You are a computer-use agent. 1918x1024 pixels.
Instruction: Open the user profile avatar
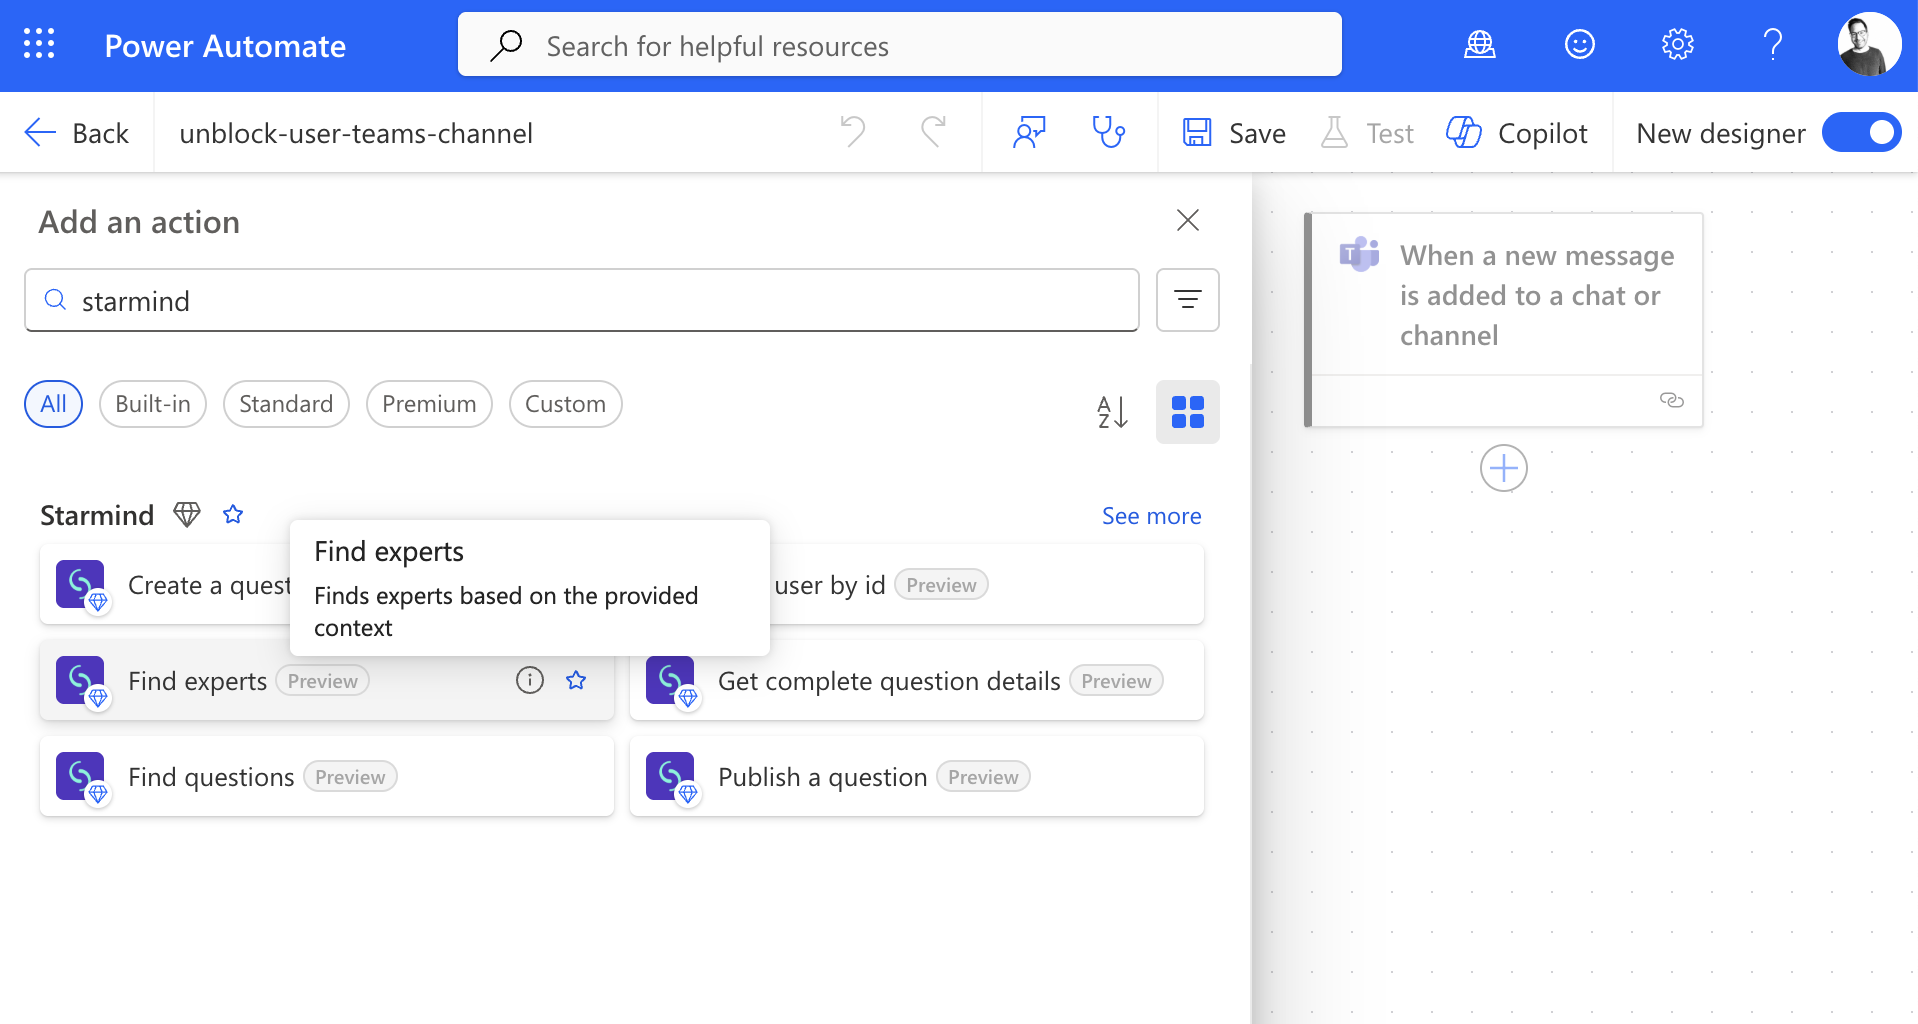click(x=1869, y=45)
